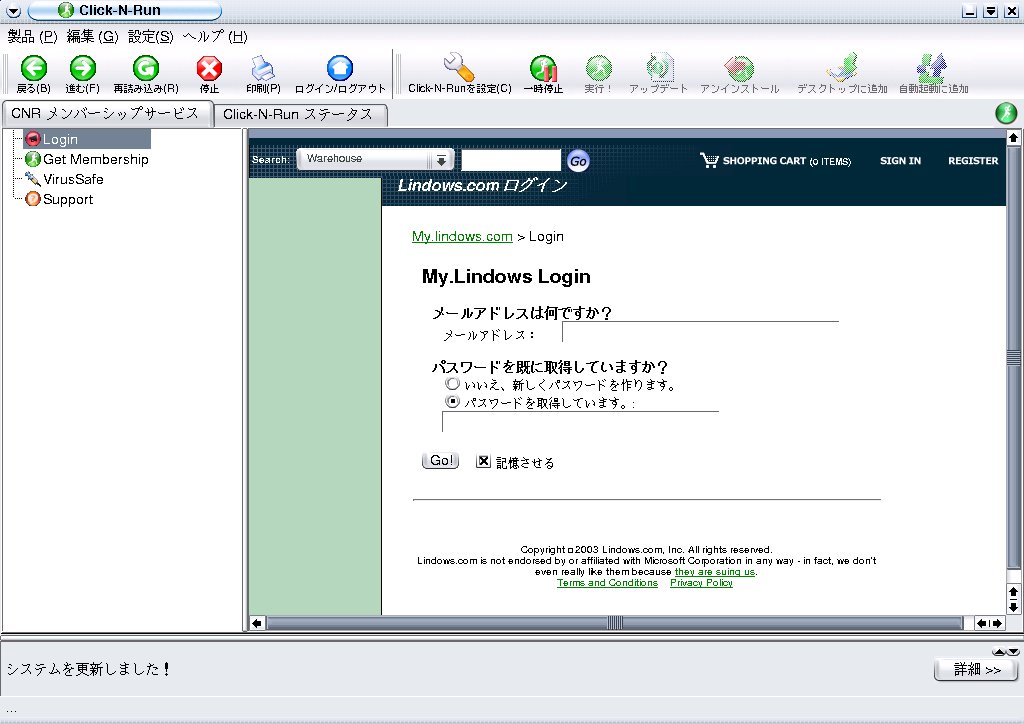1024x724 pixels.
Task: Select radio 'パスワードを取得しています'
Action: (452, 401)
